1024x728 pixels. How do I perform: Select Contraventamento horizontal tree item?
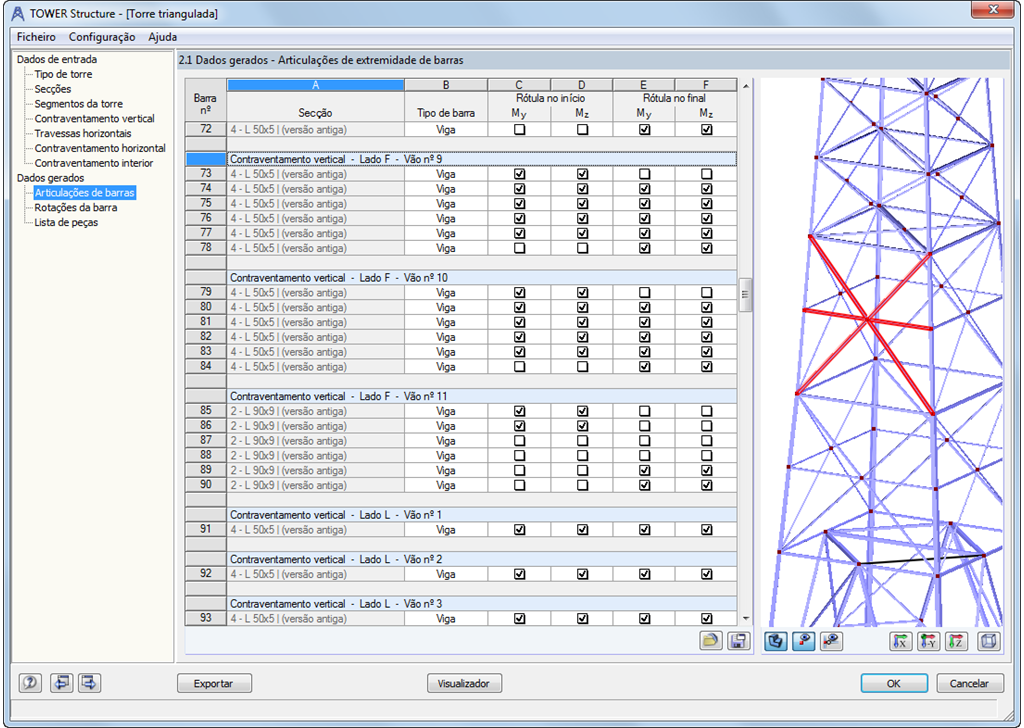tap(100, 148)
